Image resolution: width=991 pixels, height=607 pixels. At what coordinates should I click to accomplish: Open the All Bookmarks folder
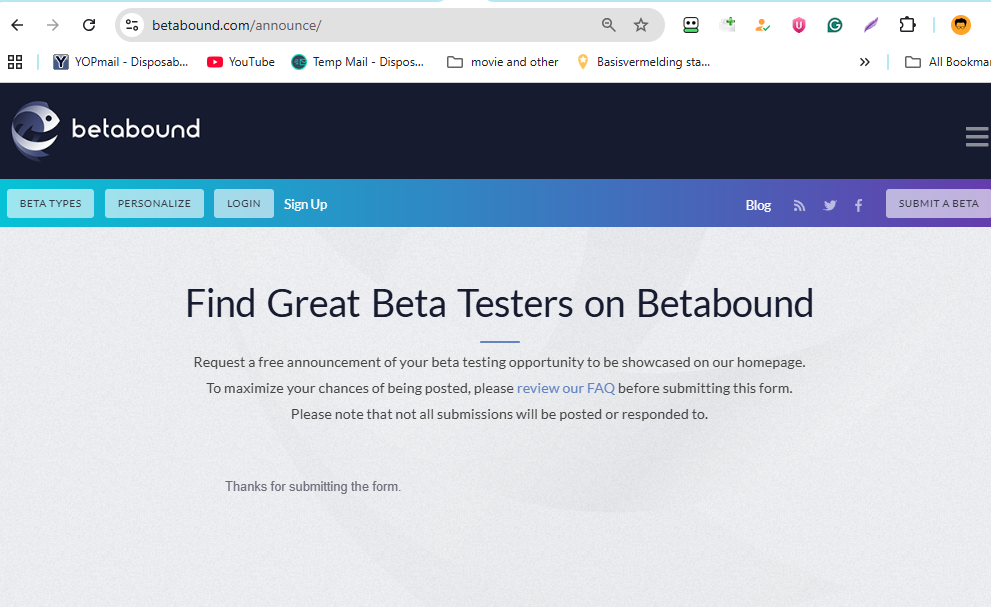tap(945, 62)
